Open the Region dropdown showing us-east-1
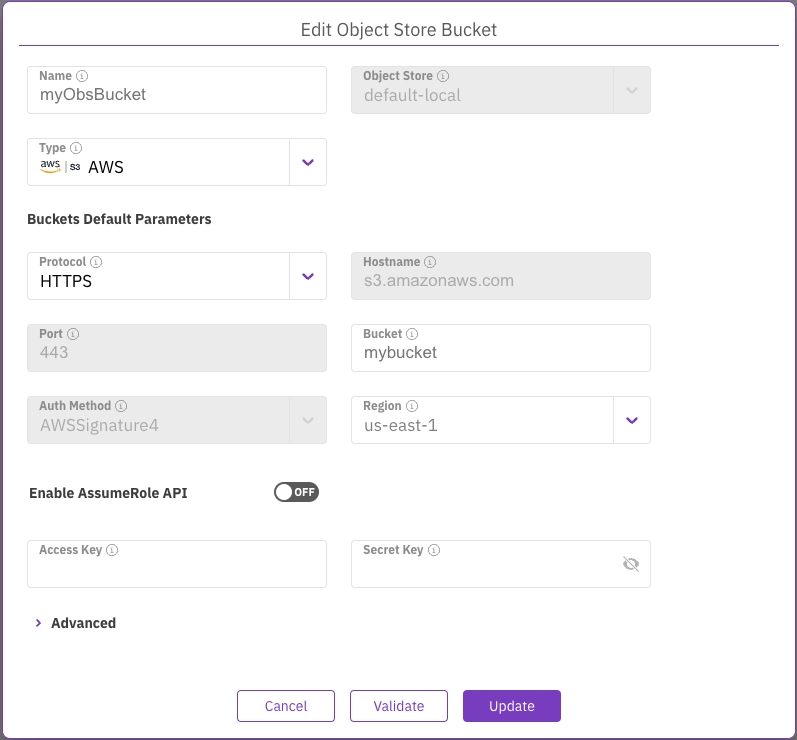The width and height of the screenshot is (797, 740). tap(631, 420)
